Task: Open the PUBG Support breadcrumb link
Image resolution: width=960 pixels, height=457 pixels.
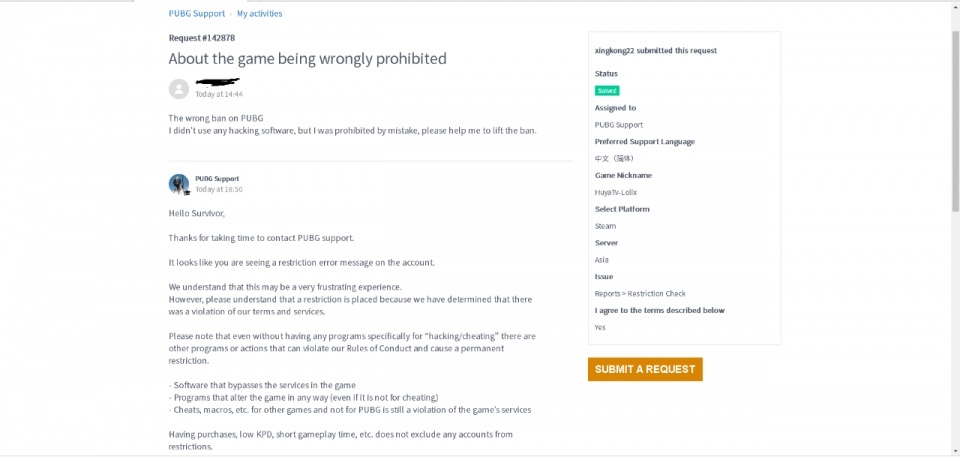Action: (196, 14)
